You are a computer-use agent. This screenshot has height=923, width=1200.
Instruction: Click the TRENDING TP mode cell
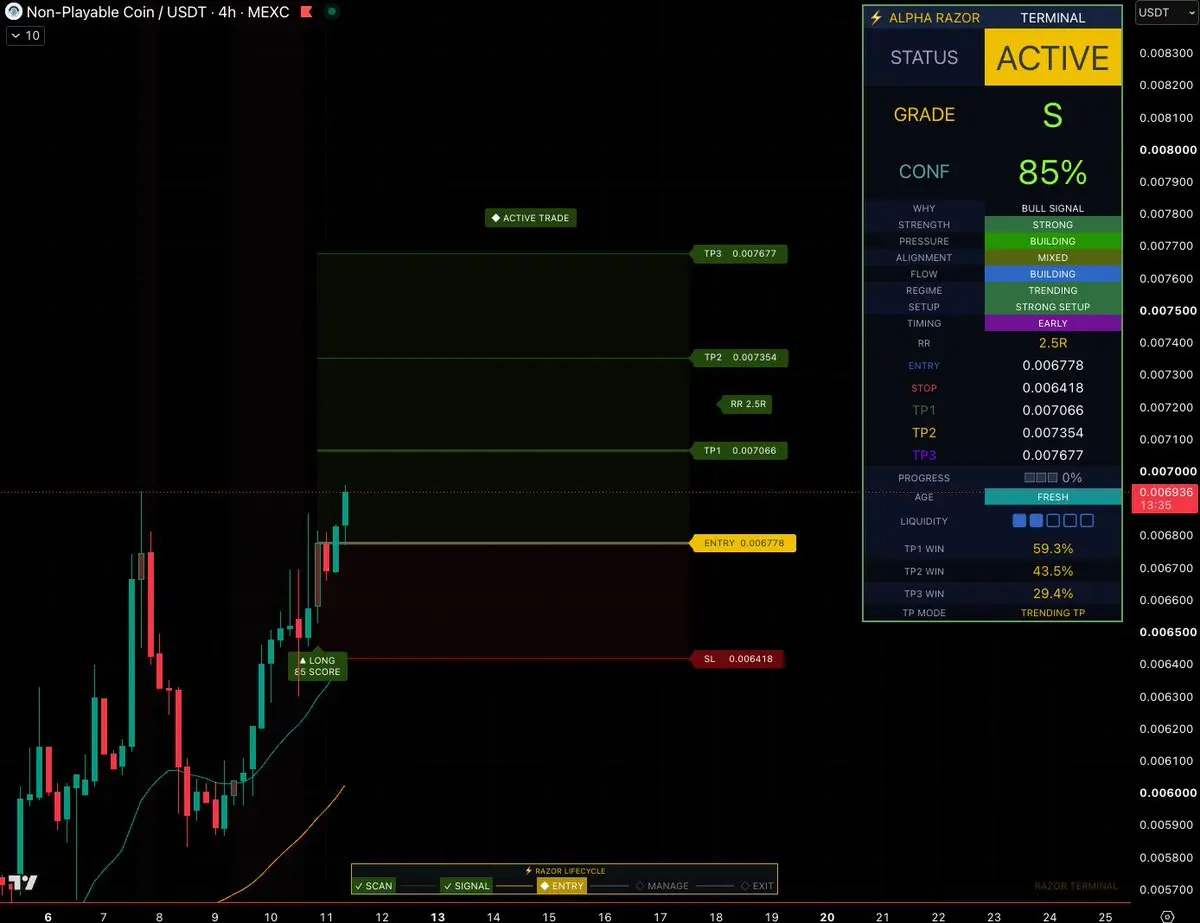tap(1053, 612)
